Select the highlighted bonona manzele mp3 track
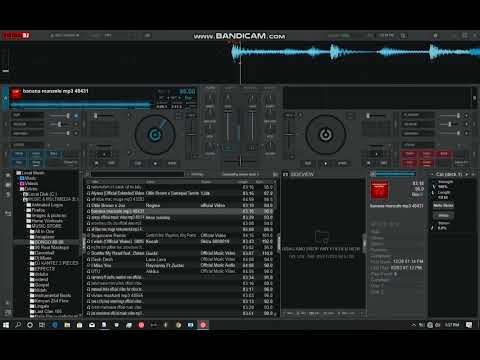The width and height of the screenshot is (480, 360). click(180, 211)
